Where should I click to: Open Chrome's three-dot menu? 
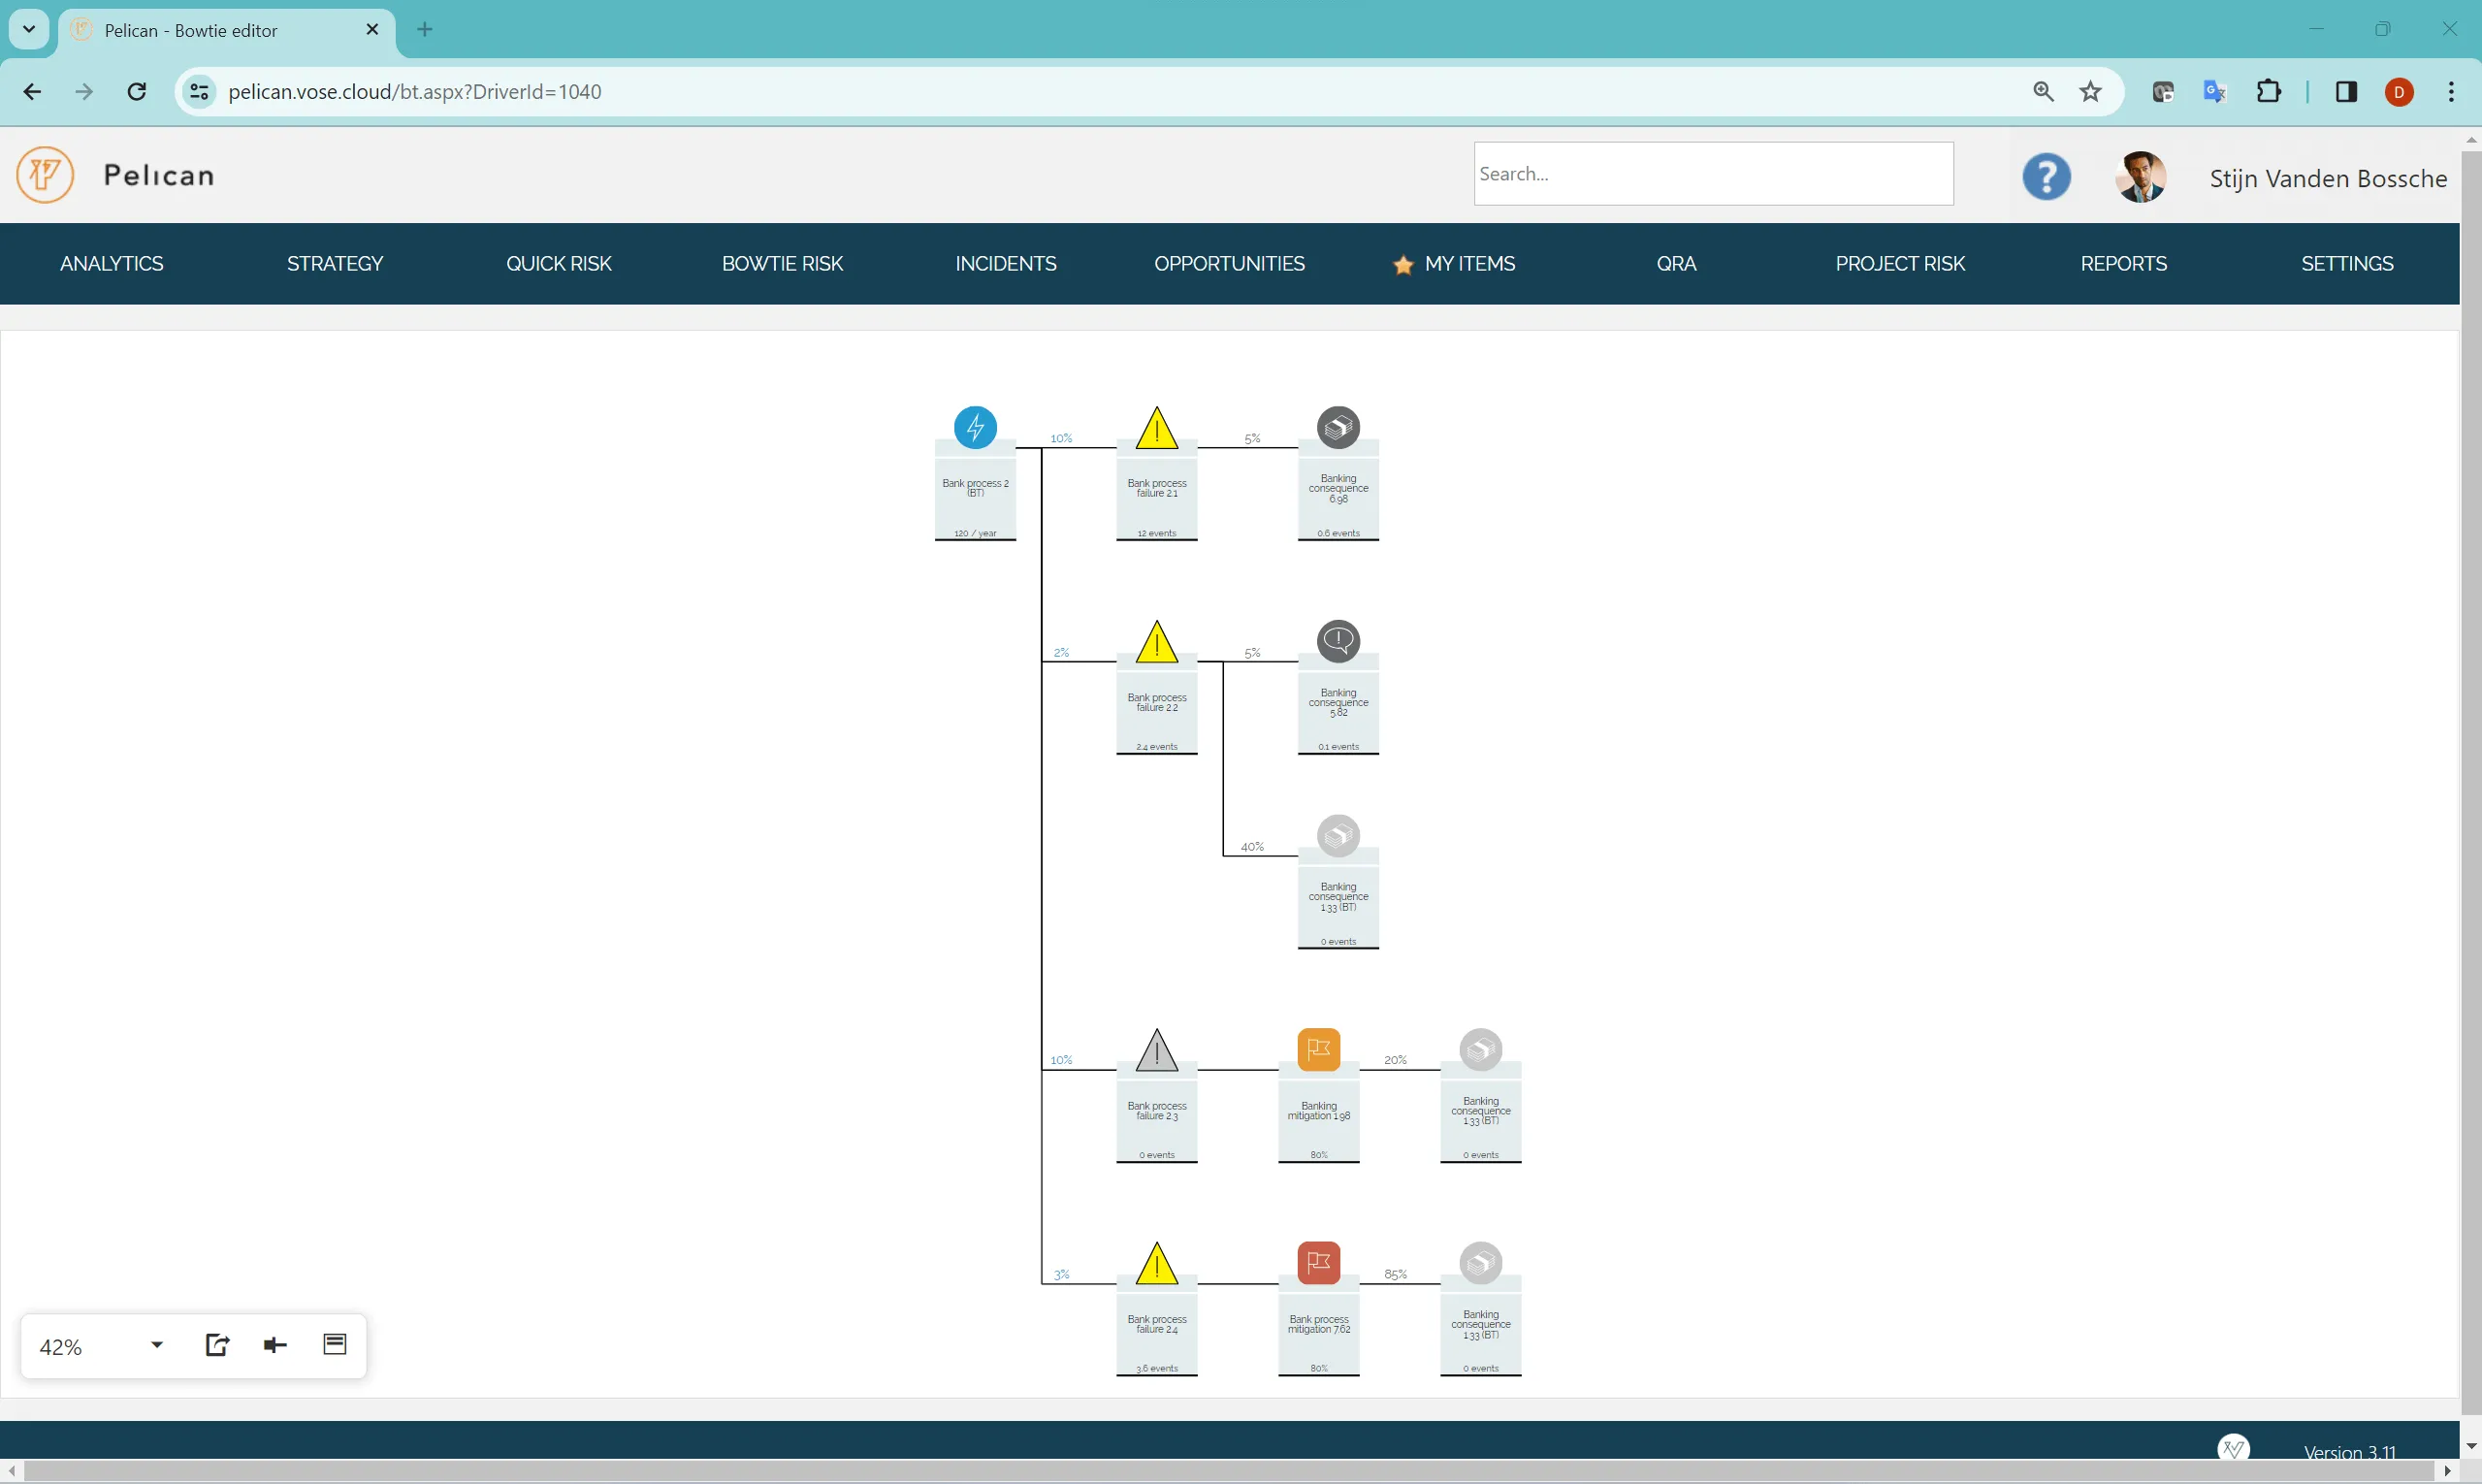pyautogui.click(x=2450, y=92)
